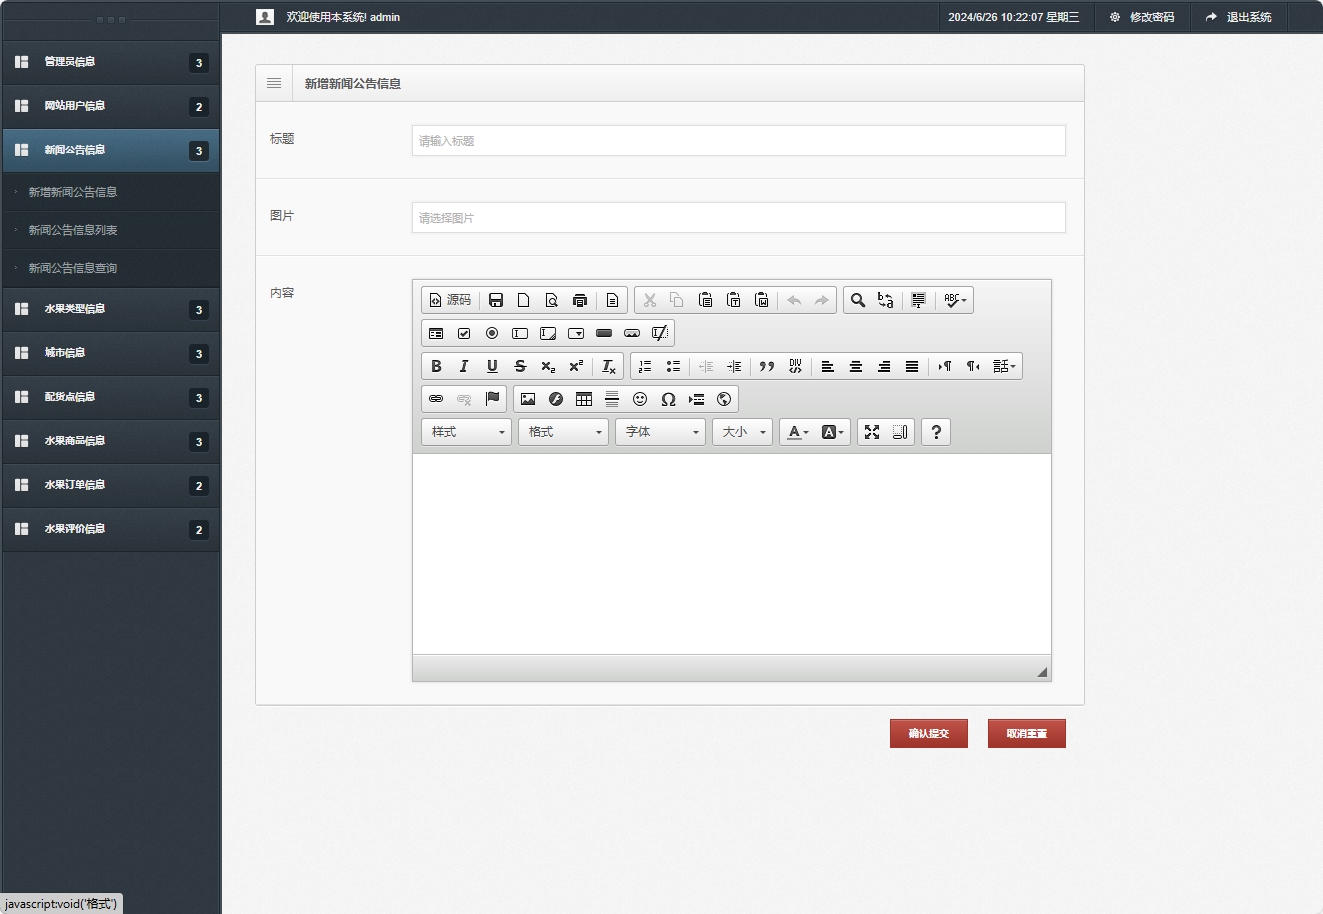Viewport: 1323px width, 914px height.
Task: Open the 样式 styles dropdown
Action: [x=467, y=432]
